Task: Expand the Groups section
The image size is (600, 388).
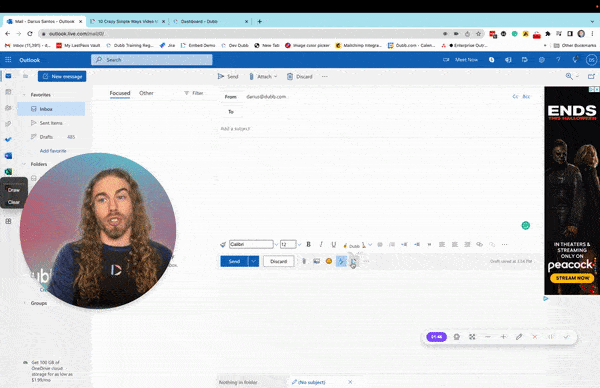Action: pyautogui.click(x=24, y=303)
